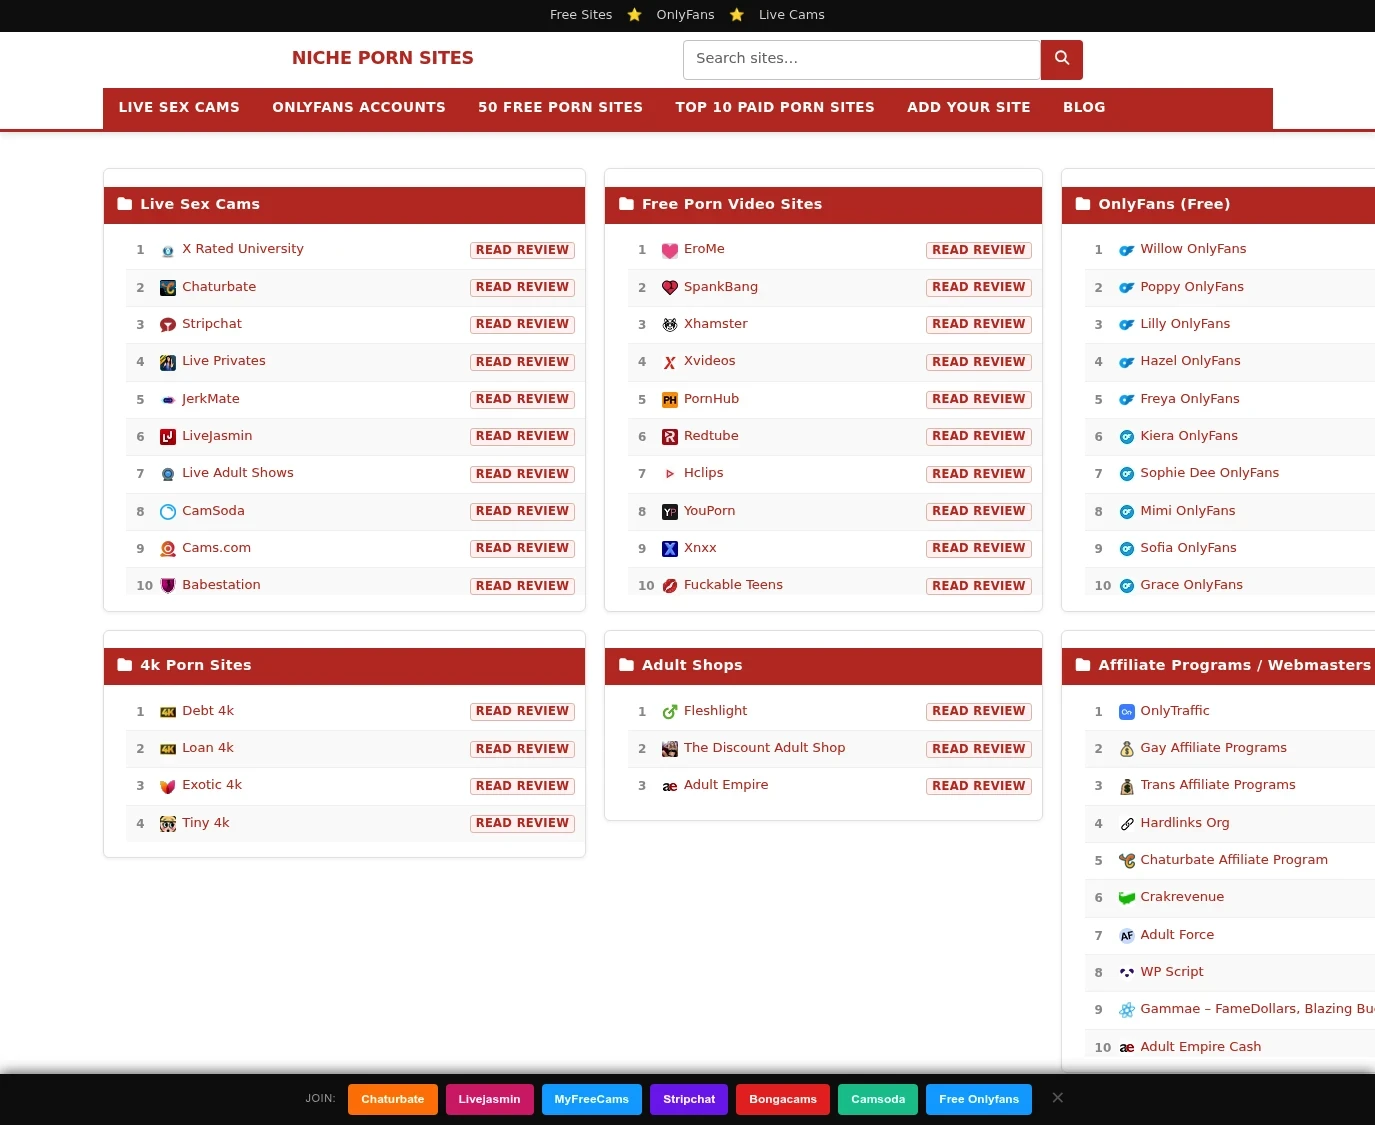Viewport: 1375px width, 1125px height.
Task: Open the Add Your Site menu item
Action: tap(969, 107)
